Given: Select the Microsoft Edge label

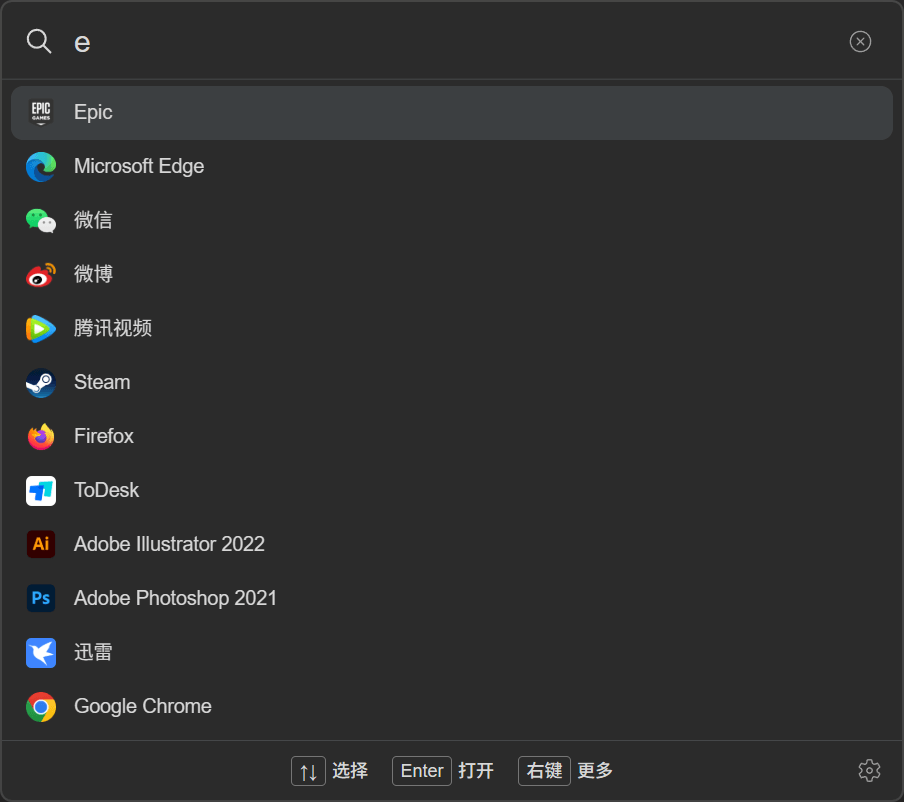Looking at the screenshot, I should pos(139,167).
